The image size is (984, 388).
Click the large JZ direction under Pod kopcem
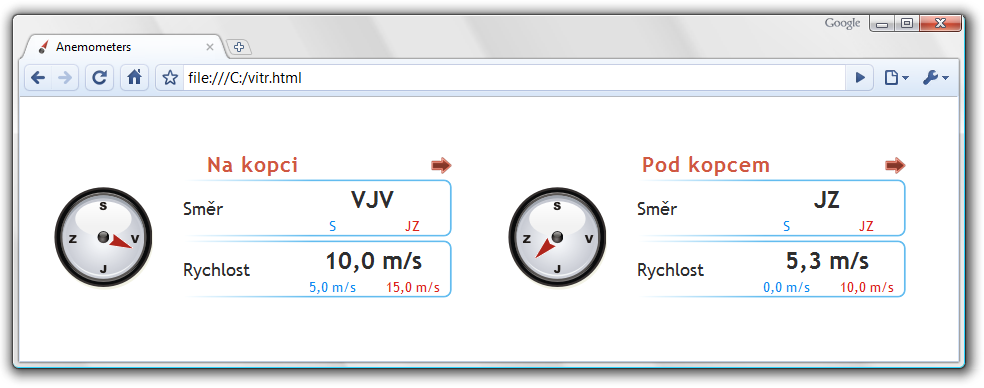pos(826,200)
